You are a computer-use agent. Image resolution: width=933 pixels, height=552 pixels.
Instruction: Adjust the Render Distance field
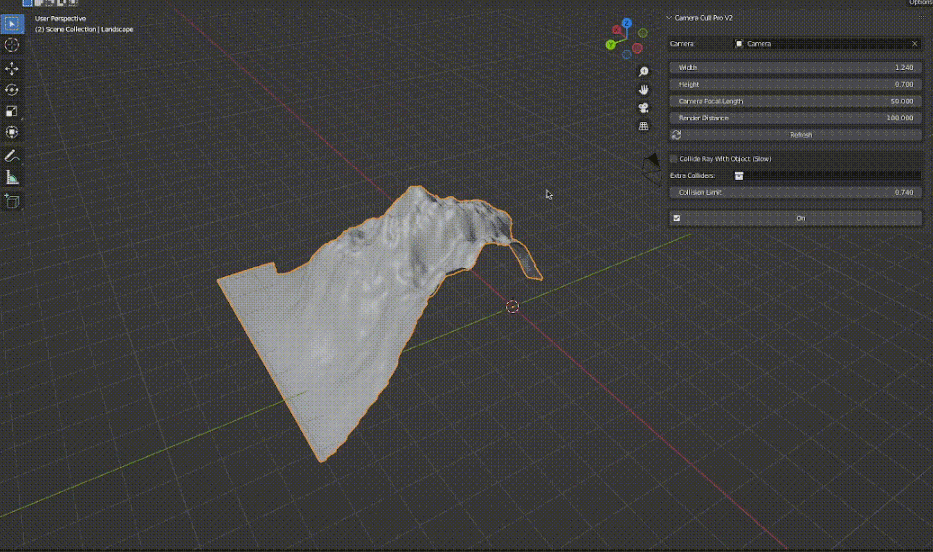point(796,118)
